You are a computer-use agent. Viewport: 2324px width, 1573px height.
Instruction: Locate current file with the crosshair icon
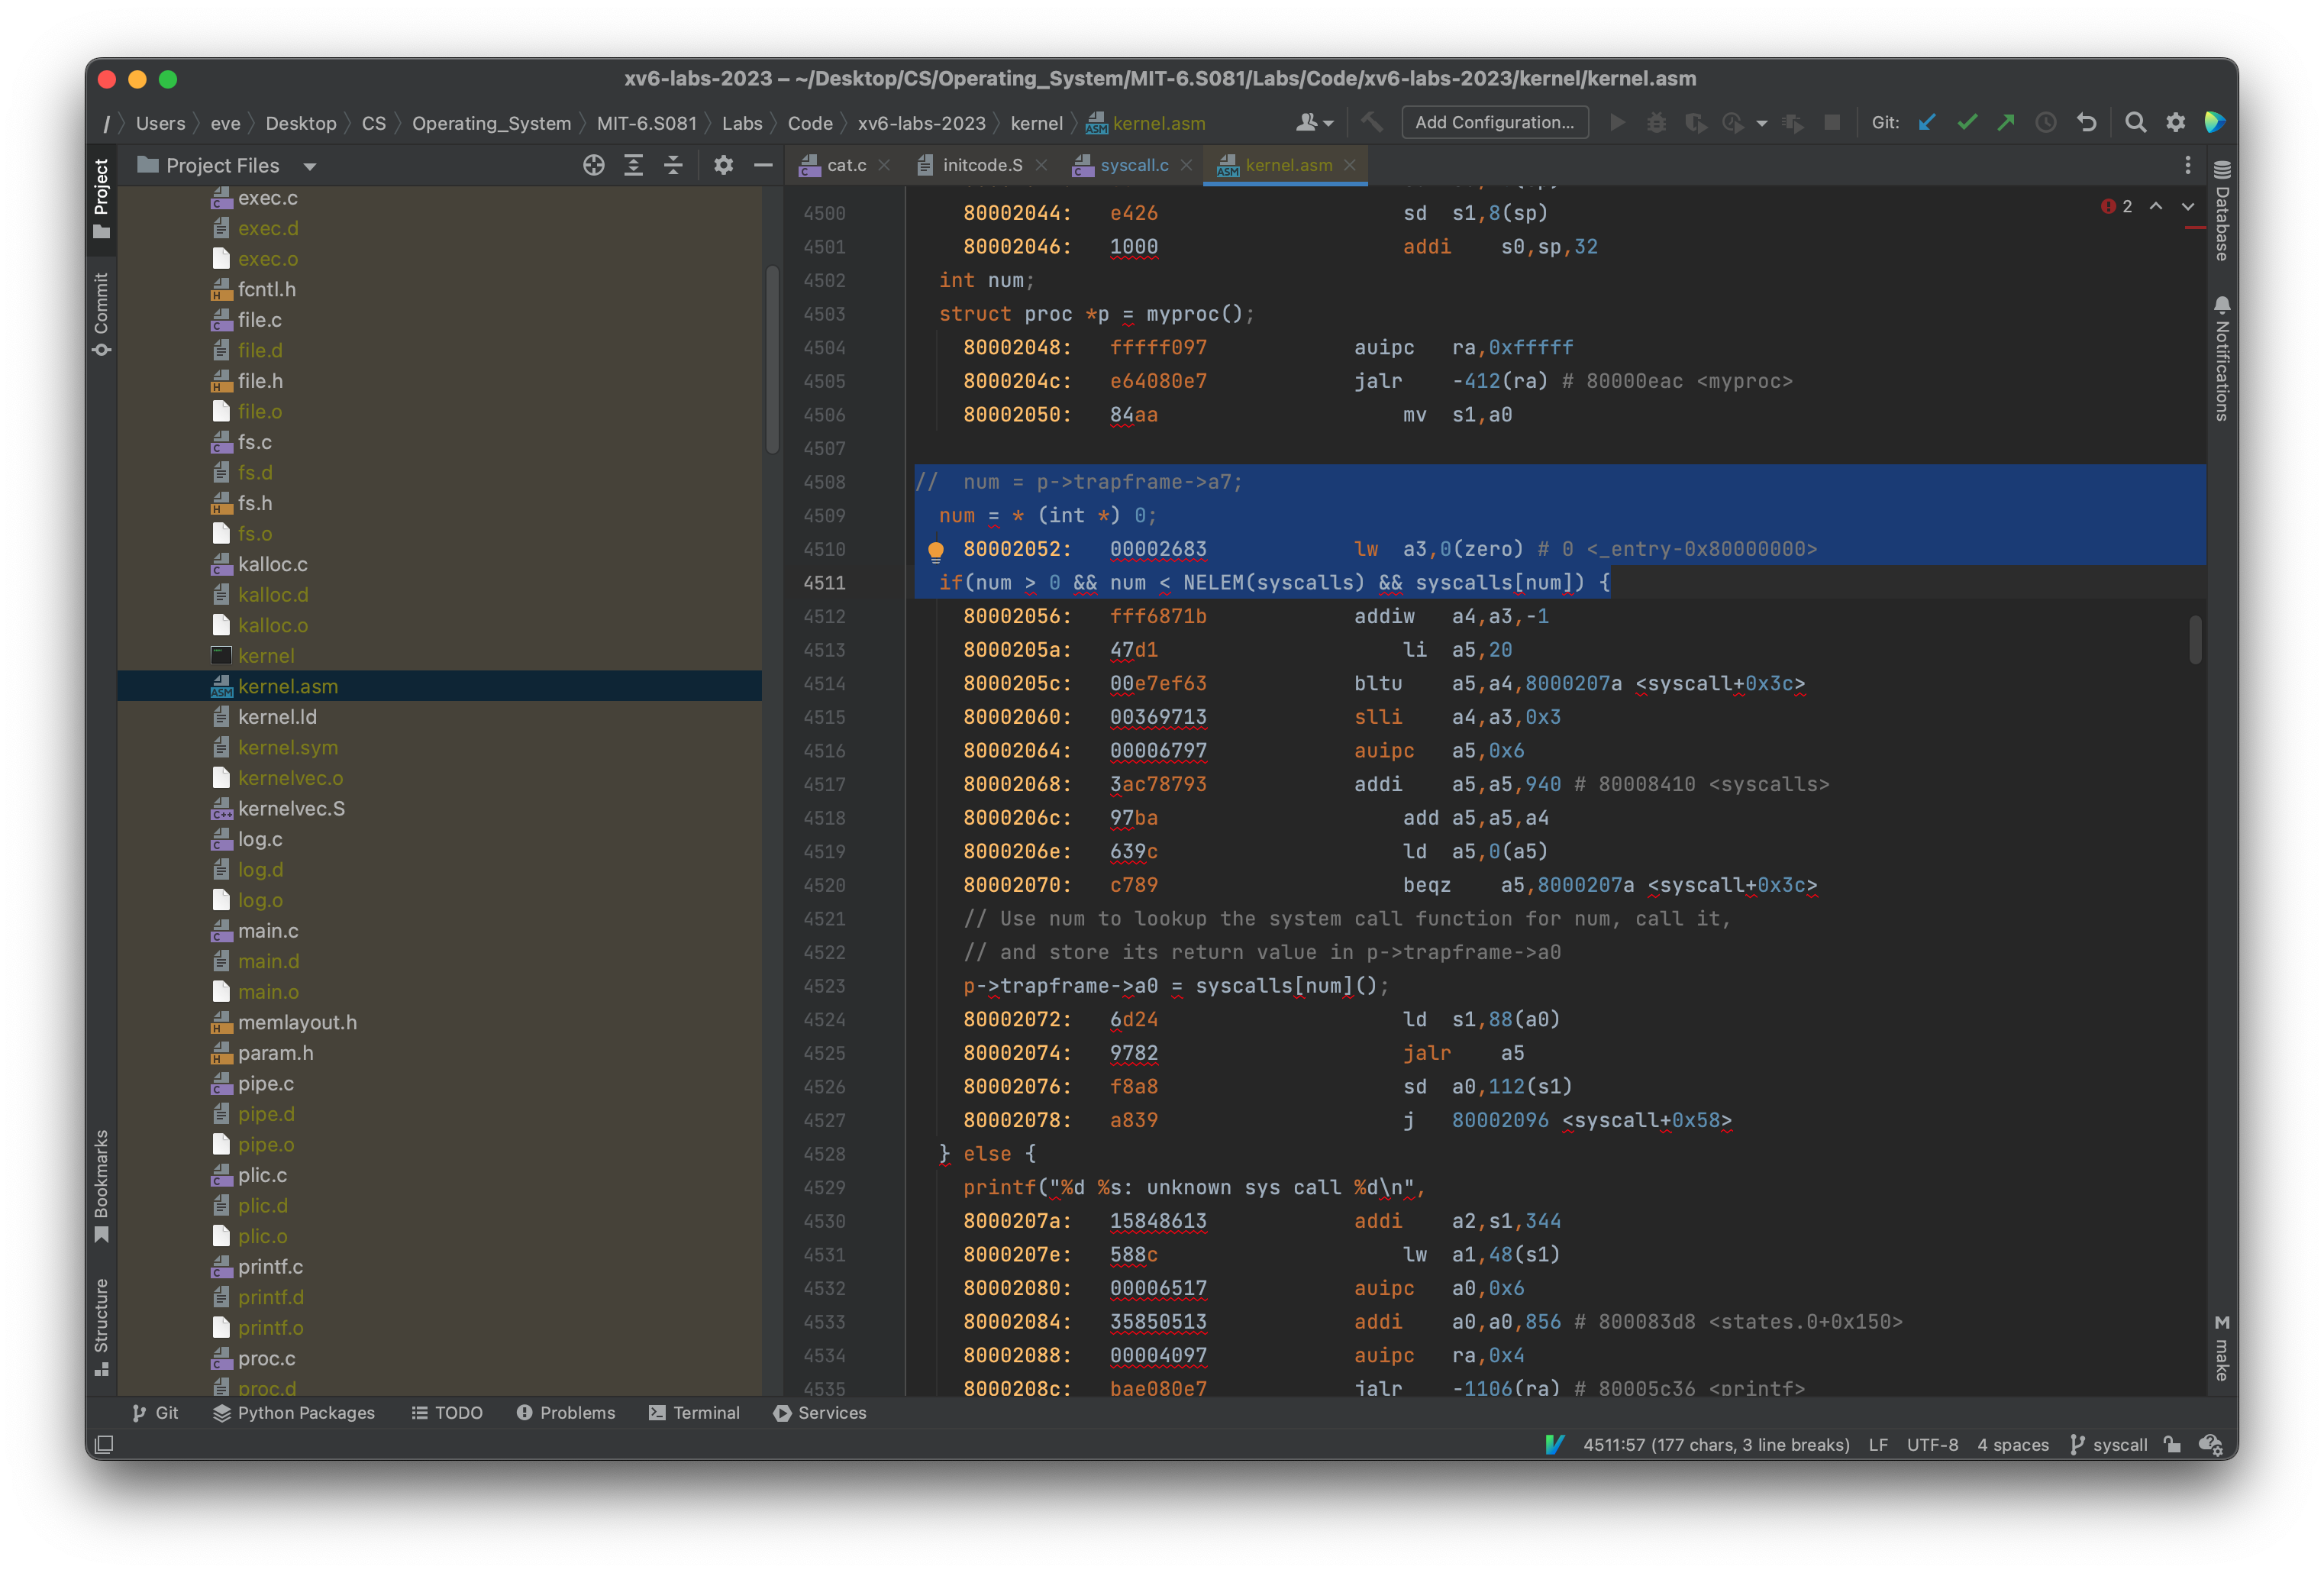tap(593, 166)
